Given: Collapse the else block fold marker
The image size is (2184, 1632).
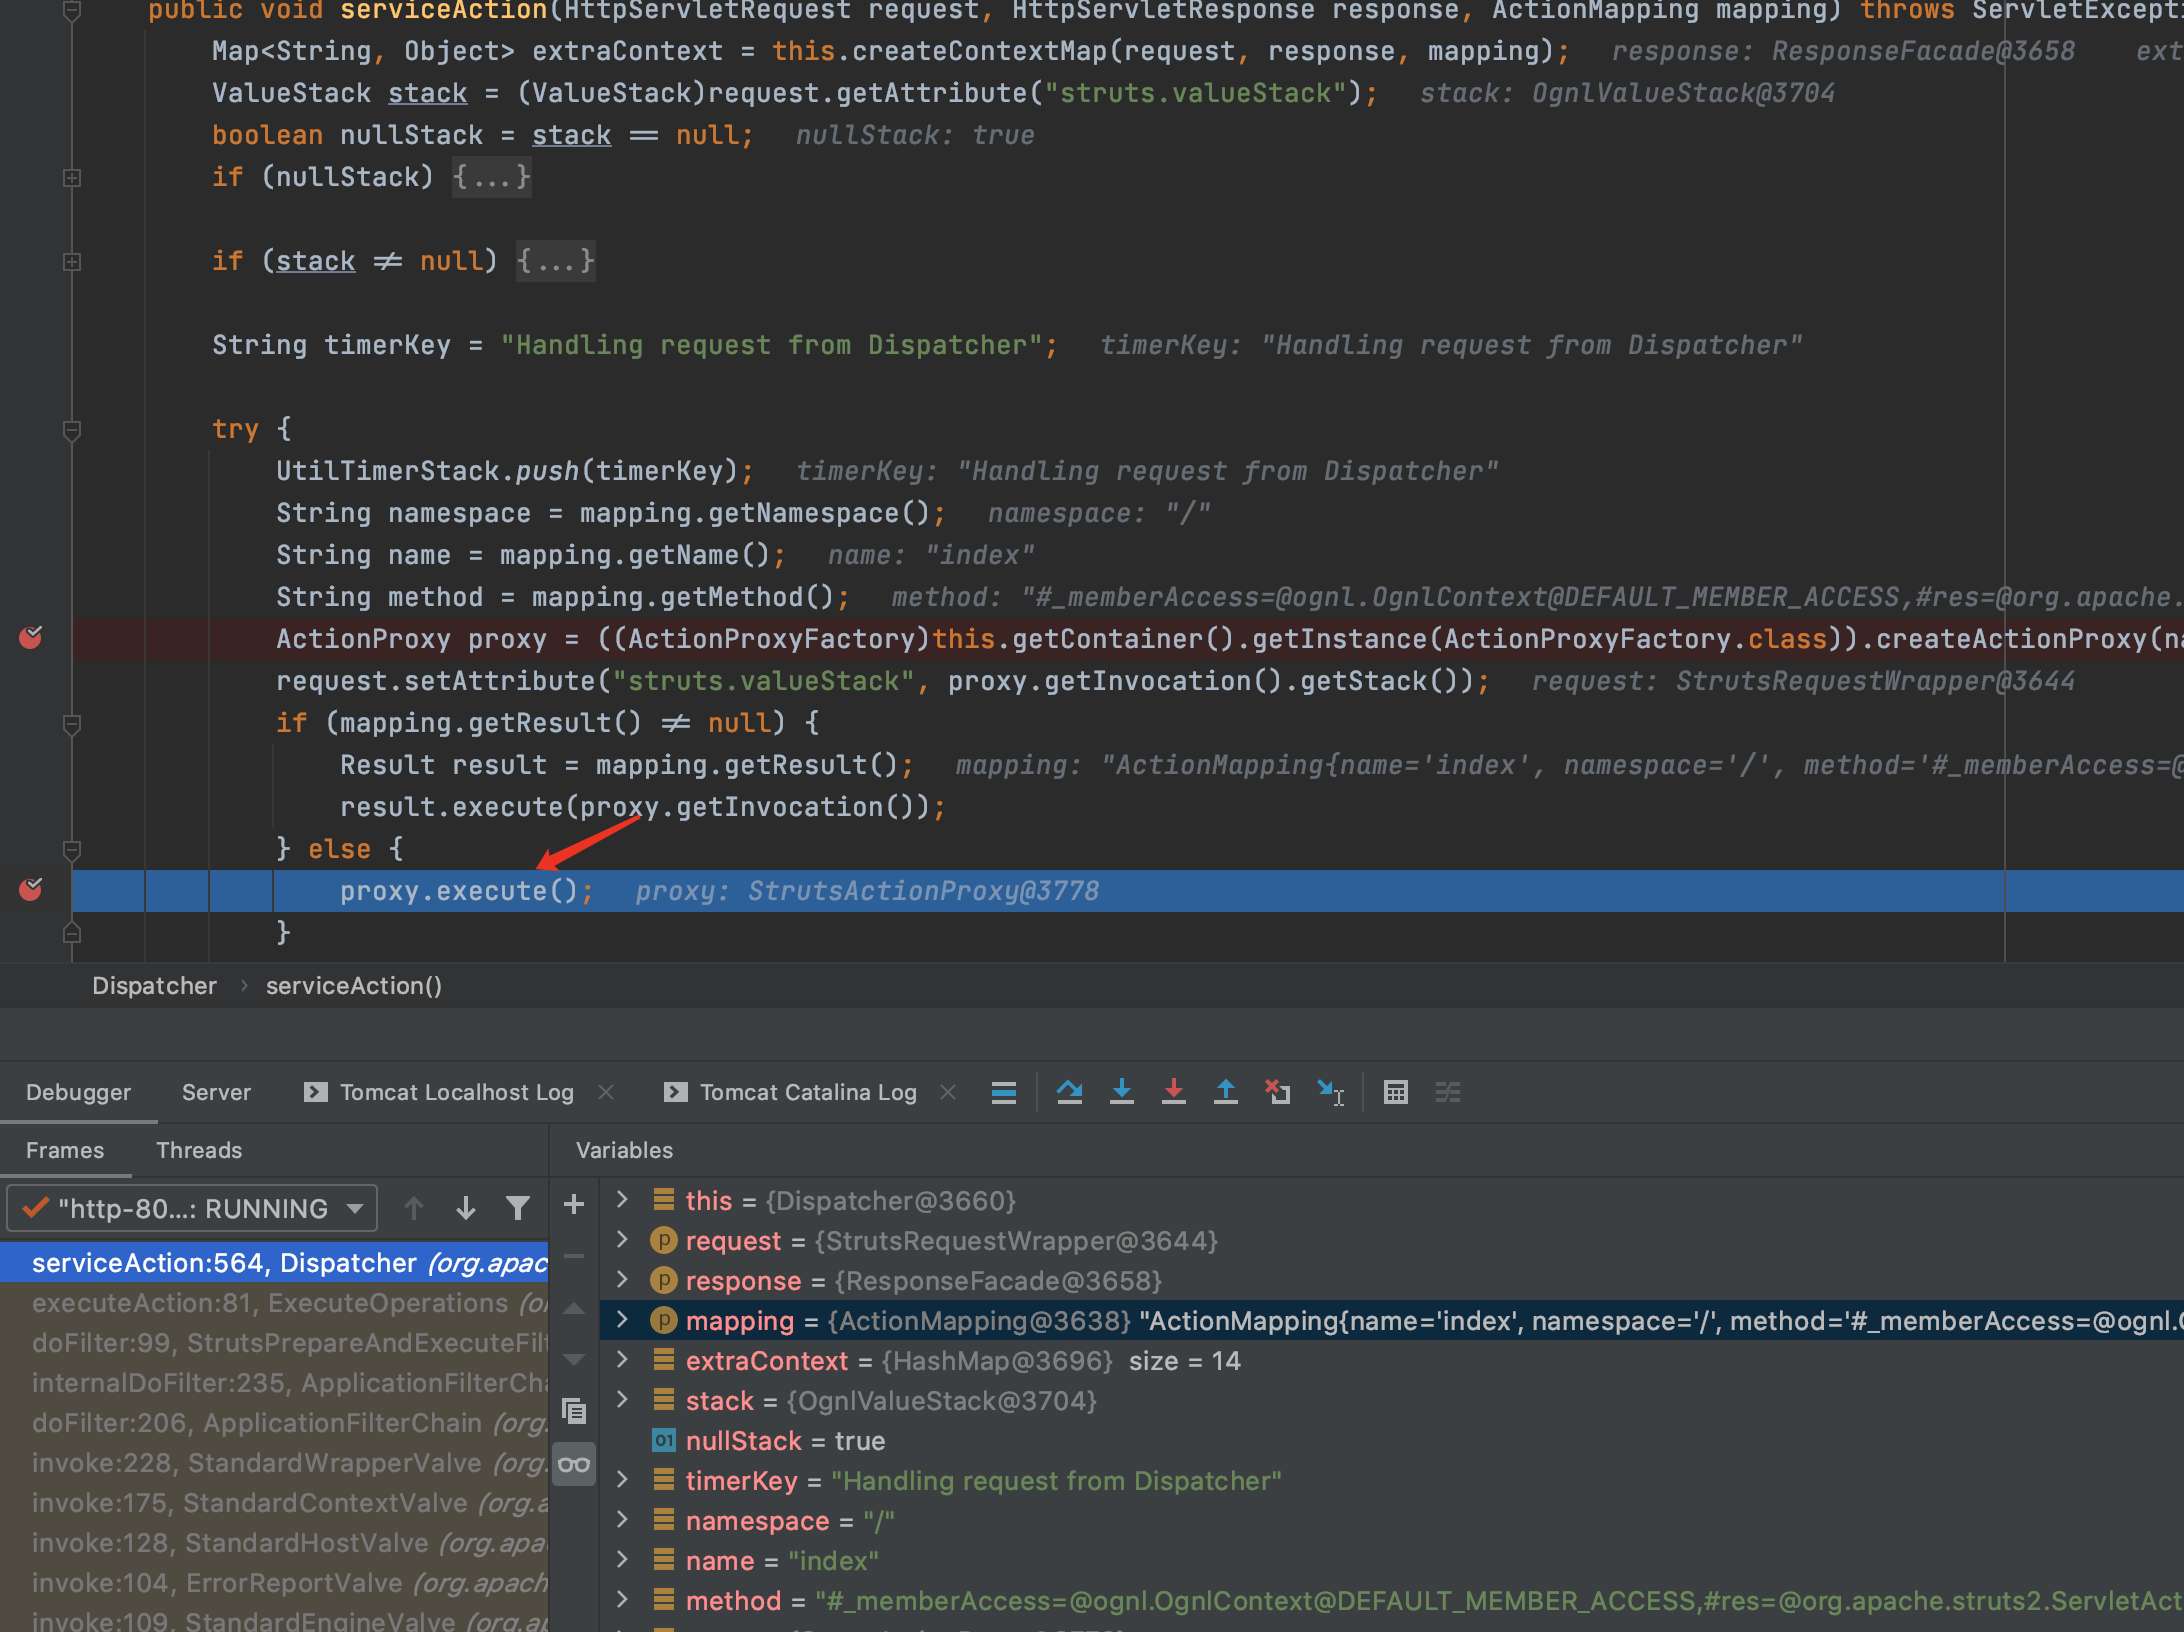Looking at the screenshot, I should 71,850.
